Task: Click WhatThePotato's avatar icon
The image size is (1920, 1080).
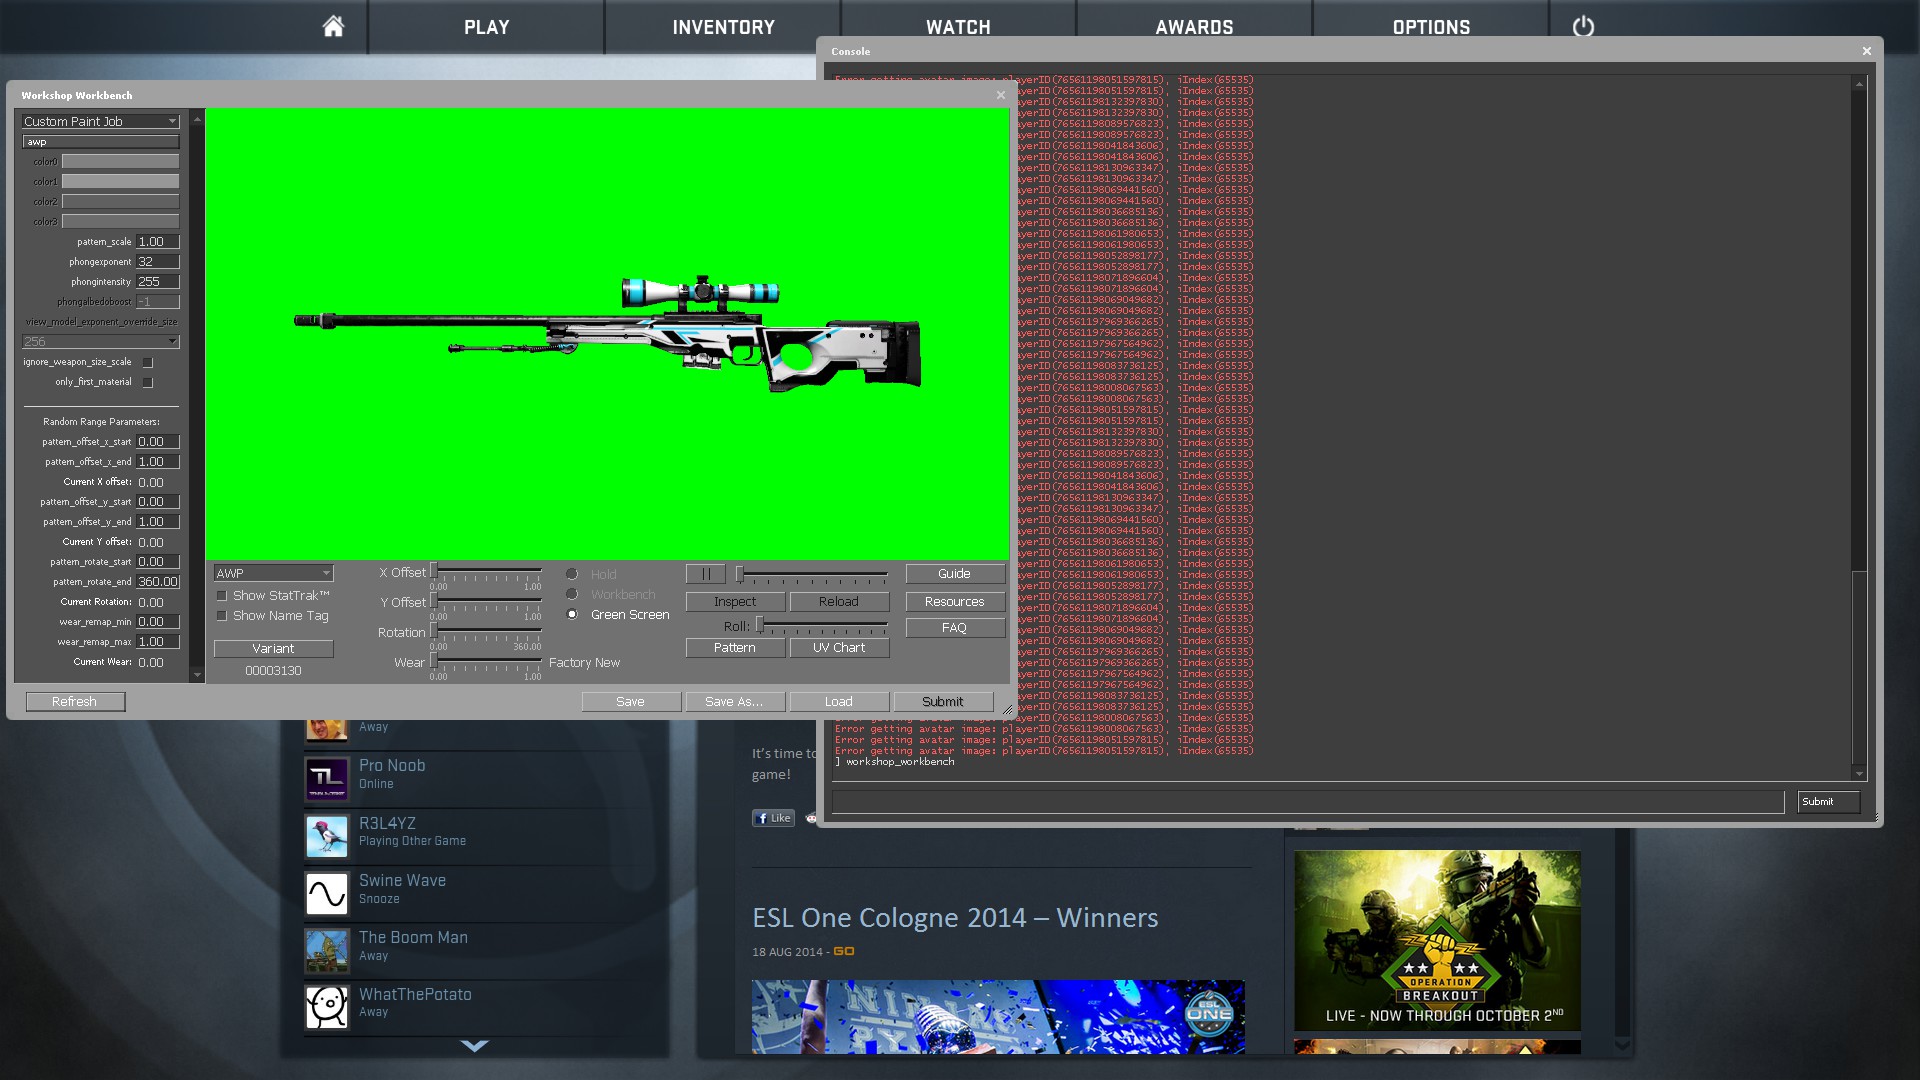Action: click(x=326, y=1007)
